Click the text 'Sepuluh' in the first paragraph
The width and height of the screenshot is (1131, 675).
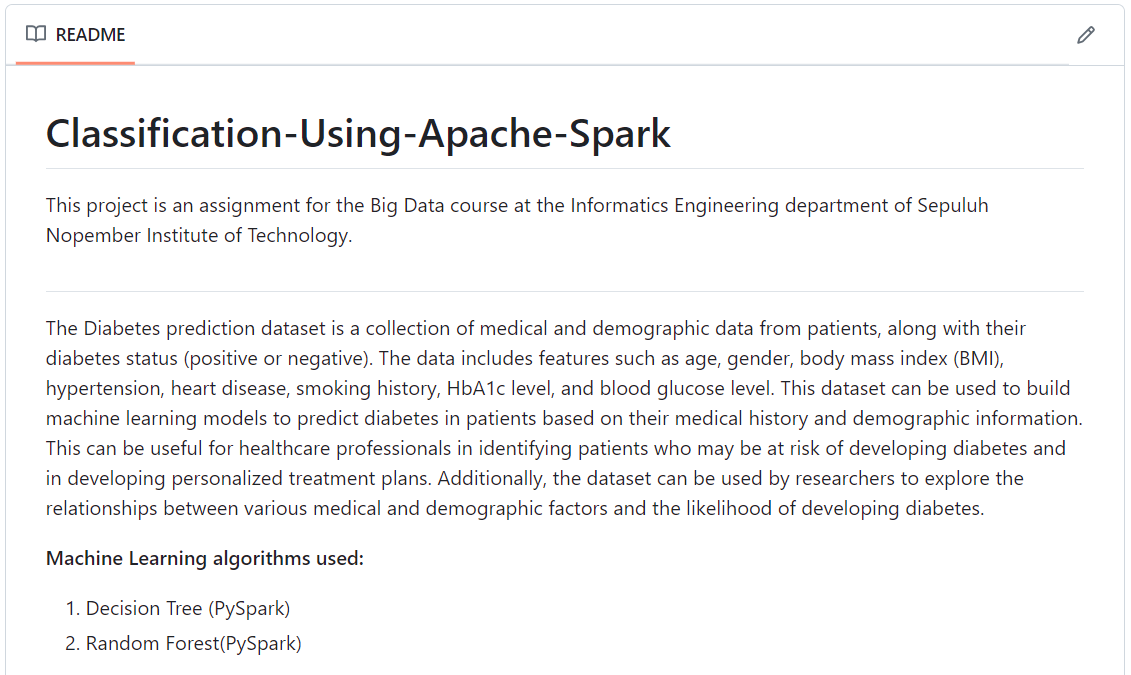pyautogui.click(x=952, y=206)
